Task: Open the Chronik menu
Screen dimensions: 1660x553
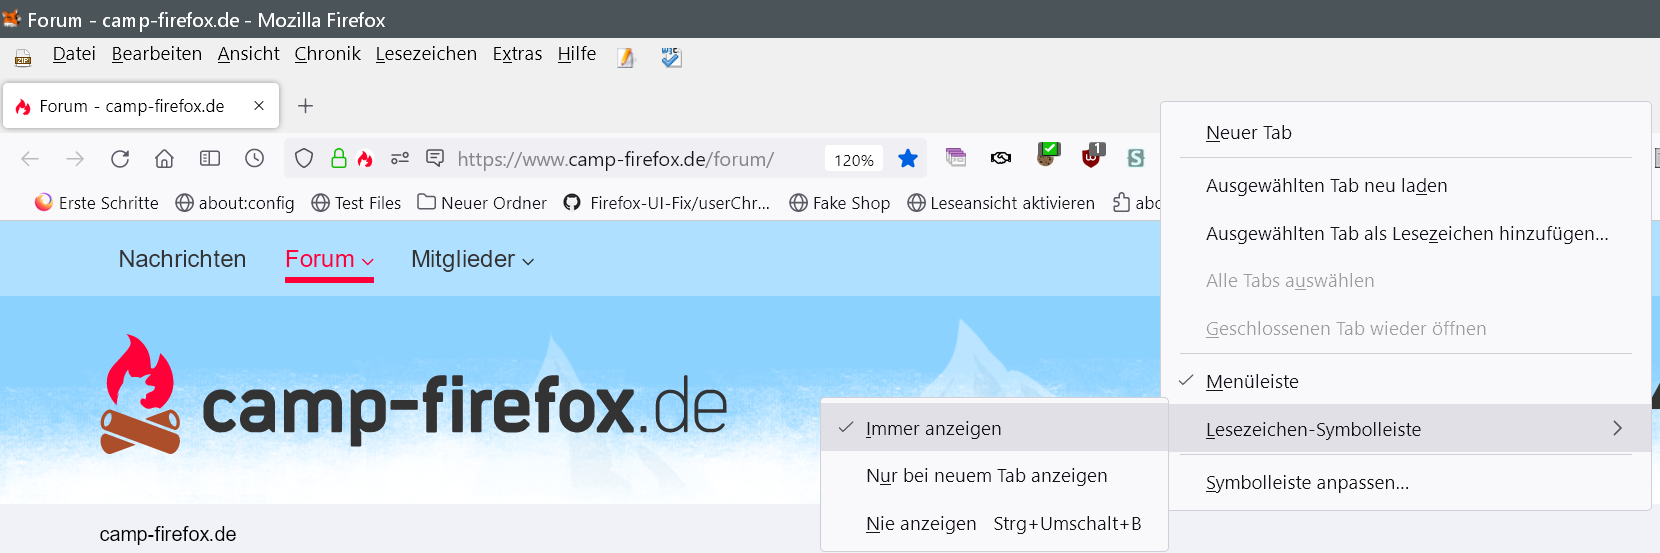Action: pyautogui.click(x=327, y=54)
